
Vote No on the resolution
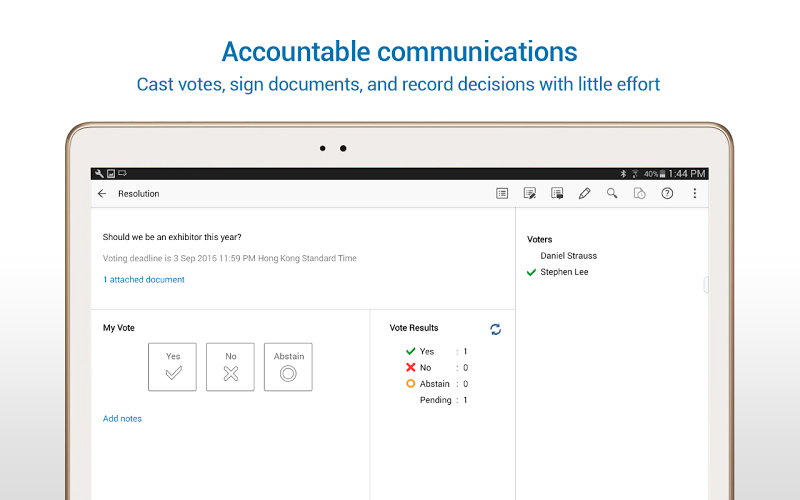point(230,367)
